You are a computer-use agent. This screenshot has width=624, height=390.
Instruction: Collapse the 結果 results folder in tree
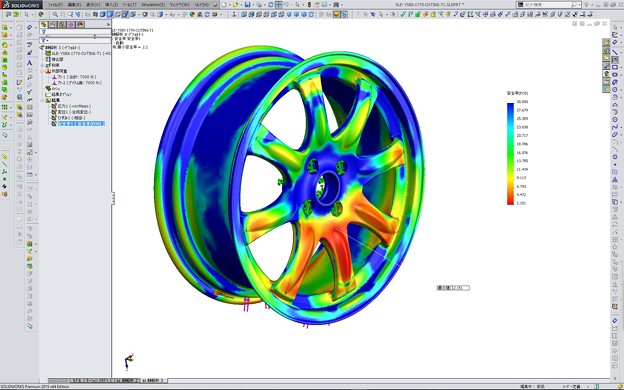click(43, 100)
